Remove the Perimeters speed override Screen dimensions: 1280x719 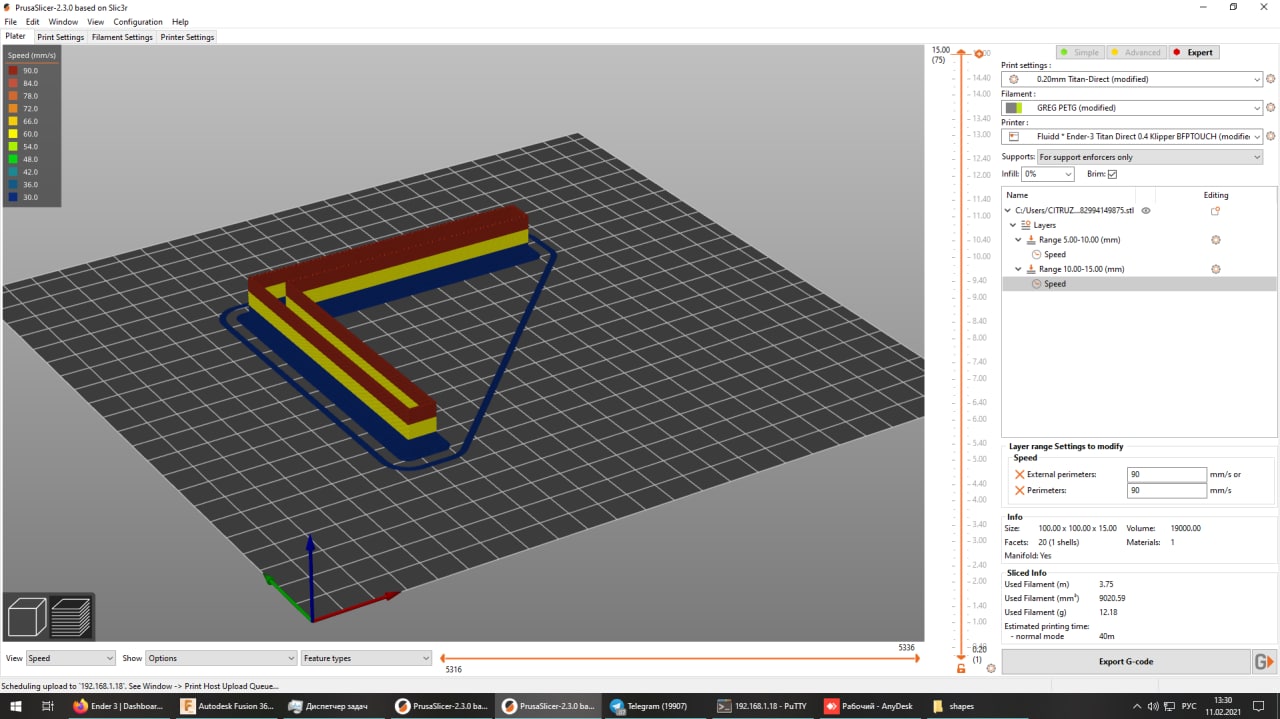click(x=1019, y=491)
